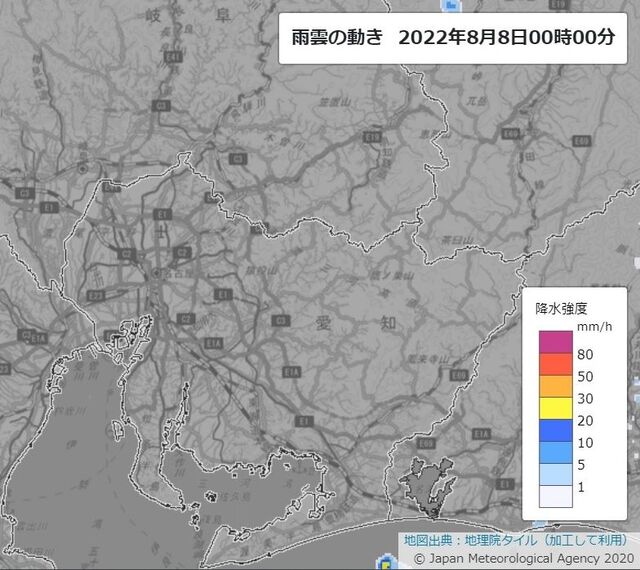Click the 雨雲の動き title text
The height and width of the screenshot is (570, 640).
337,38
